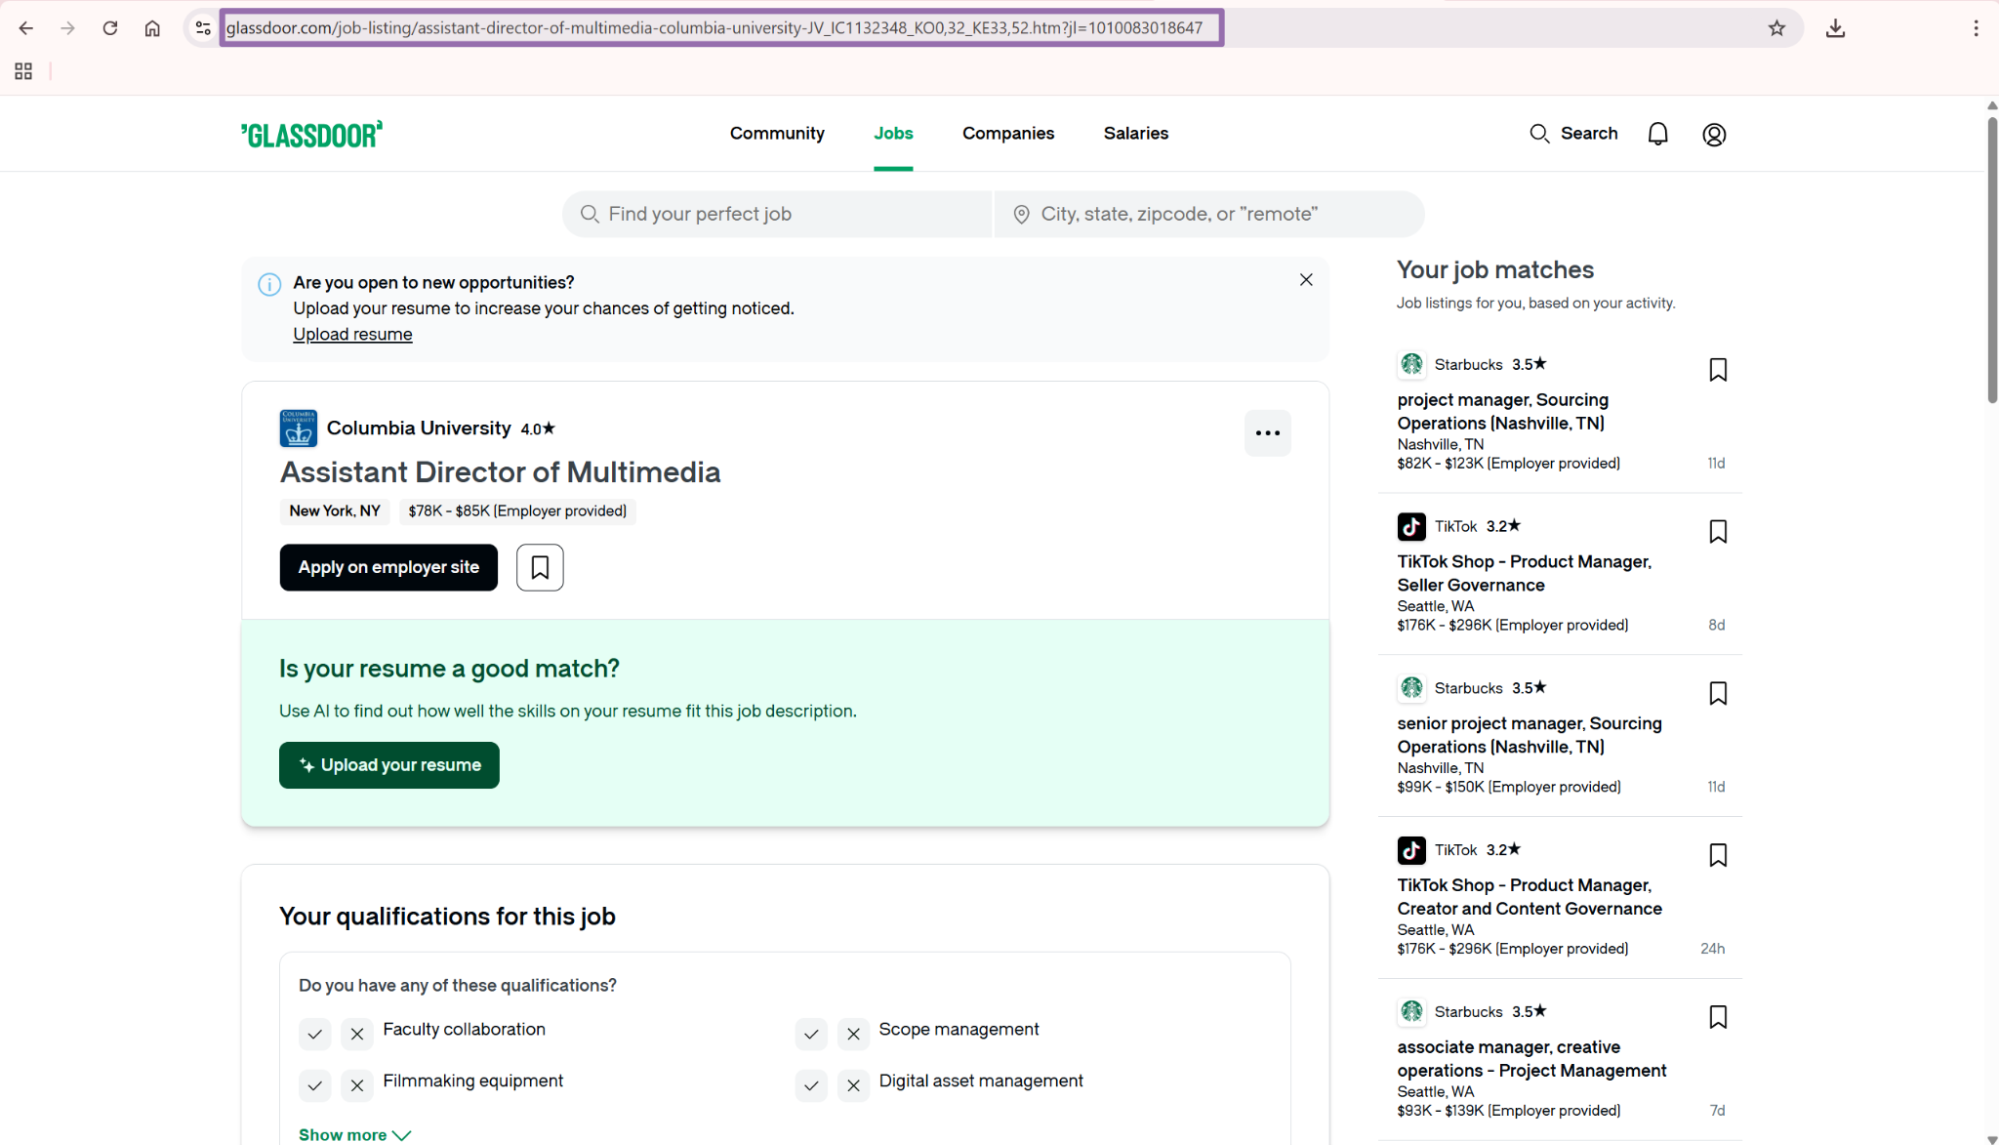
Task: Focus the Find your perfect job field
Action: click(x=777, y=214)
